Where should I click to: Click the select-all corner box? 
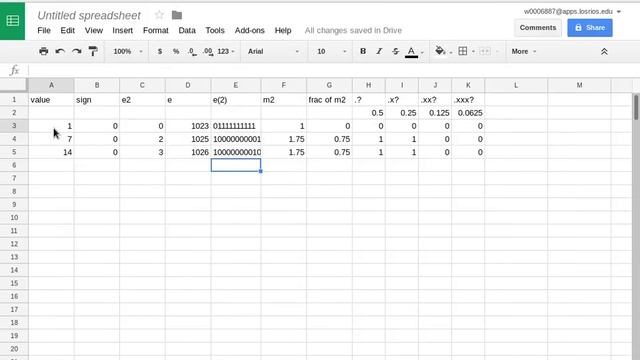tap(13, 85)
